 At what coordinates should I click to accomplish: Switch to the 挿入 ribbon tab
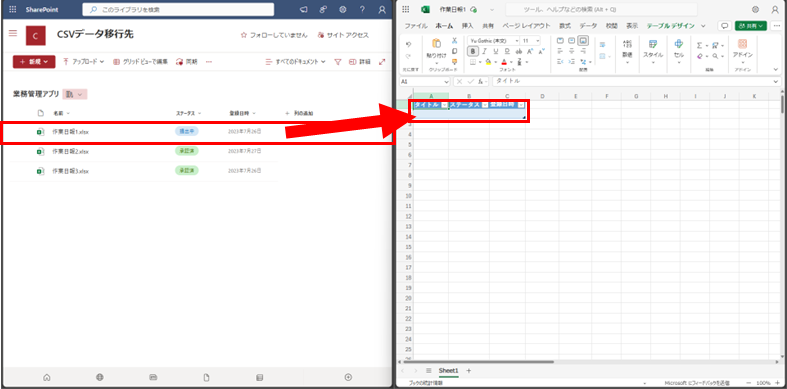[467, 26]
